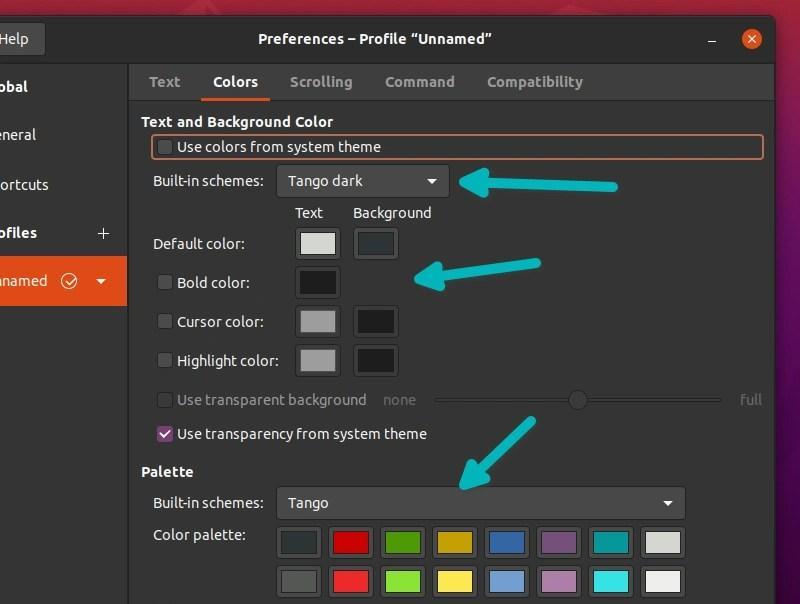This screenshot has height=604, width=800.
Task: Toggle the Bold color checkbox
Action: (165, 282)
